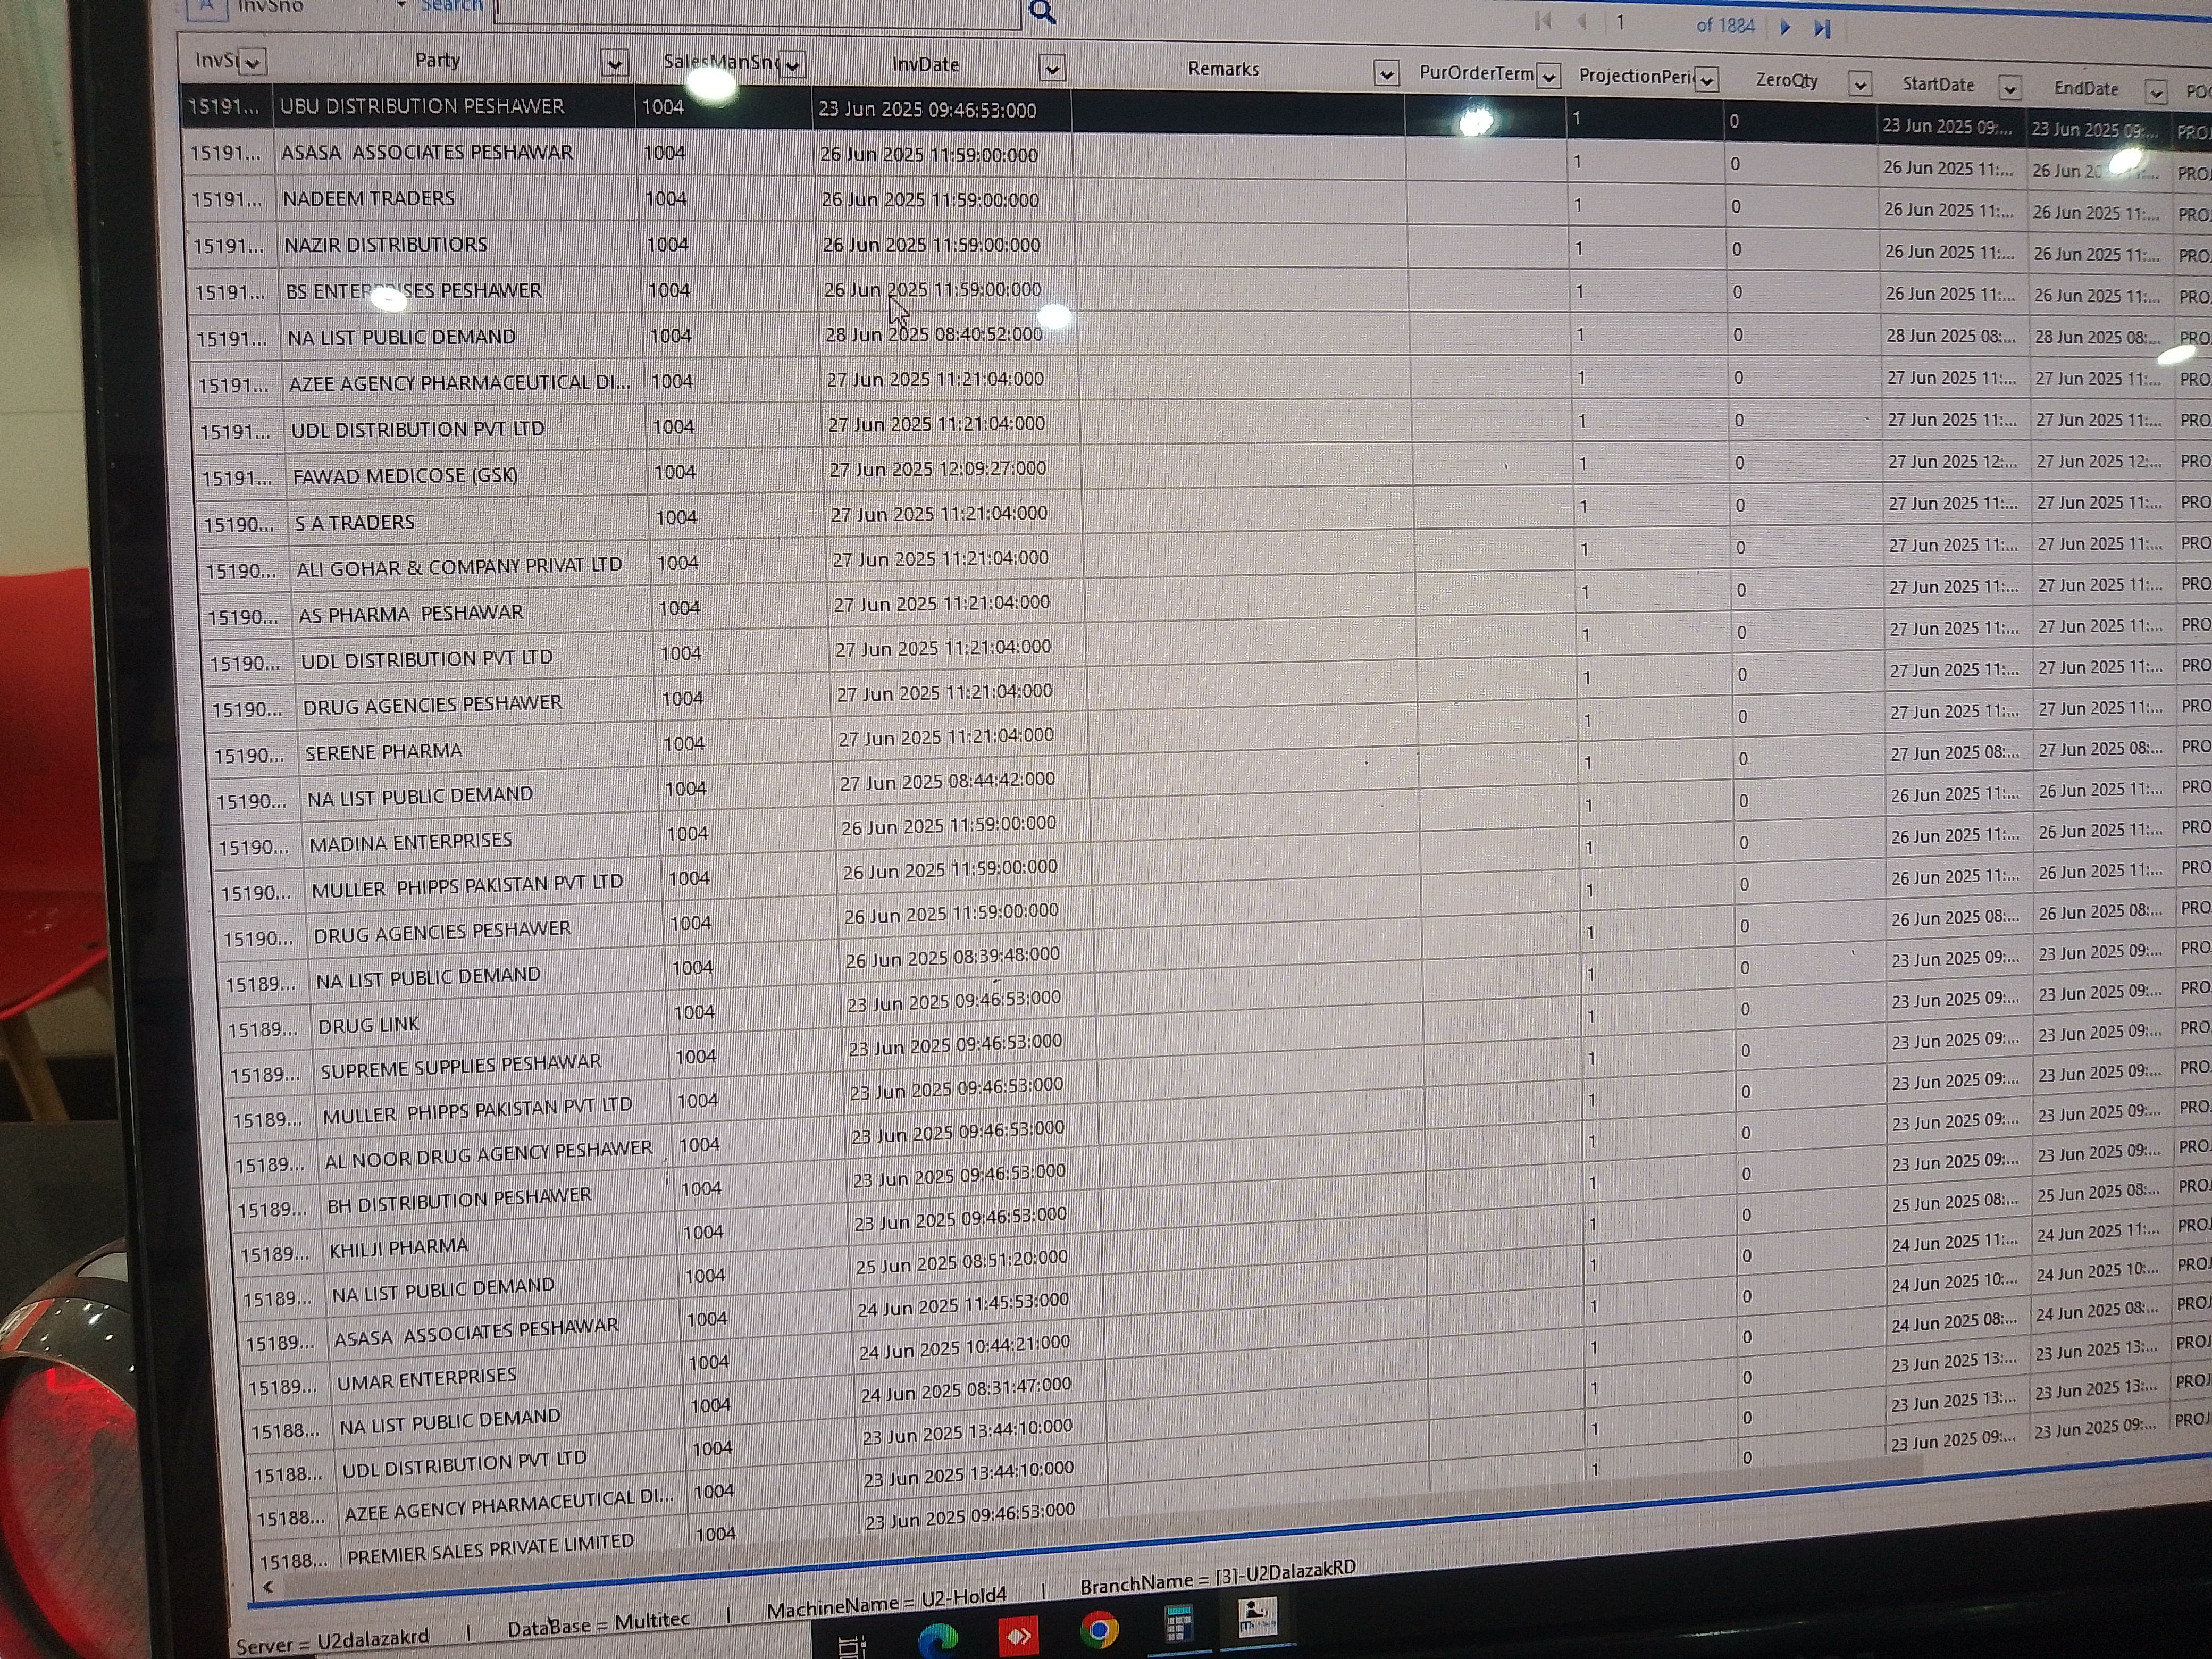Go to the next records page

coord(1785,27)
